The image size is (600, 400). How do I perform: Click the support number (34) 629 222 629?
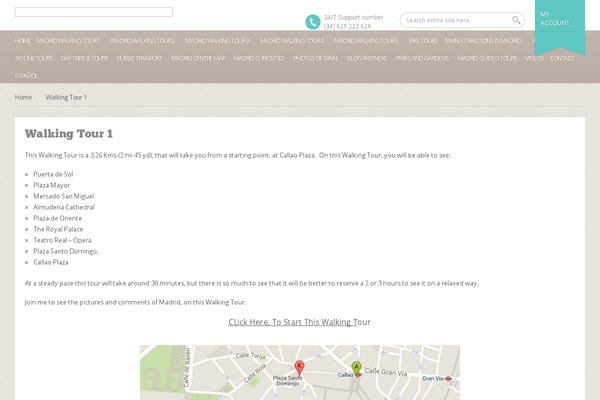347,26
